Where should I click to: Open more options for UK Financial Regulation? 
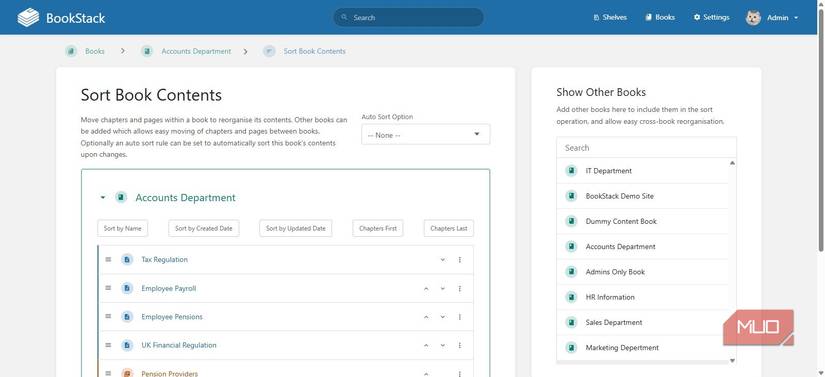coord(459,345)
